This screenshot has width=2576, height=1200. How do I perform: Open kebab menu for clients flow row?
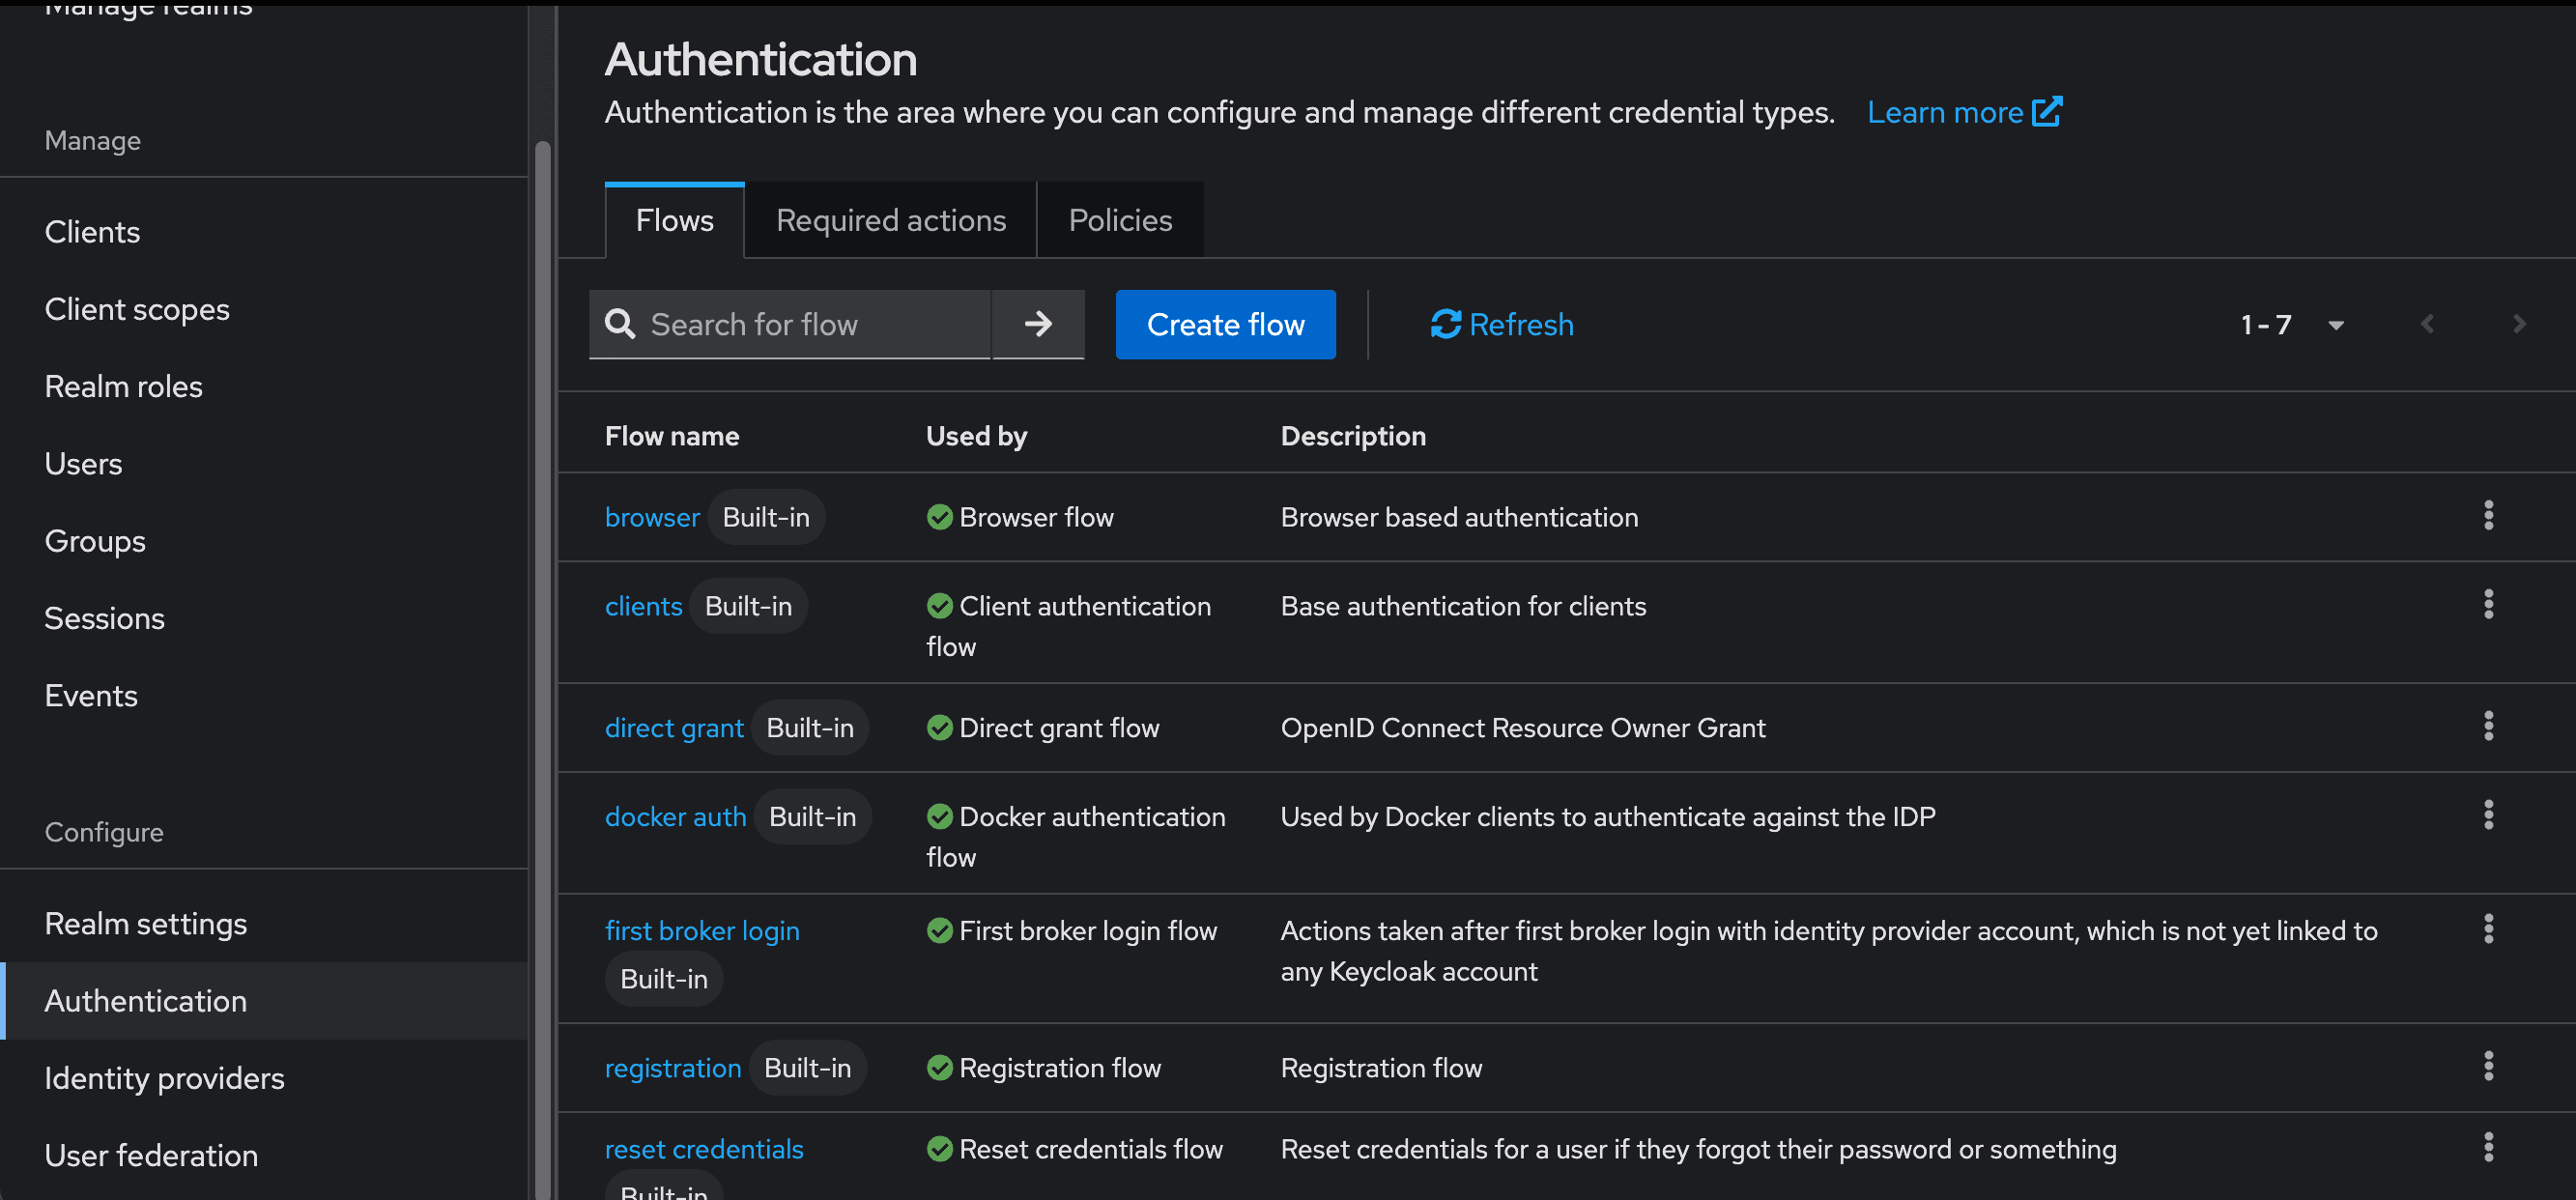point(2488,605)
